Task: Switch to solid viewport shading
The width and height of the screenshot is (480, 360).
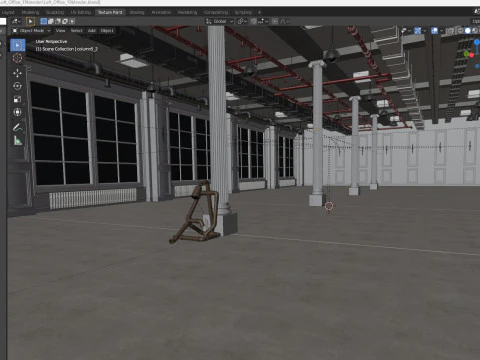Action: (468, 31)
